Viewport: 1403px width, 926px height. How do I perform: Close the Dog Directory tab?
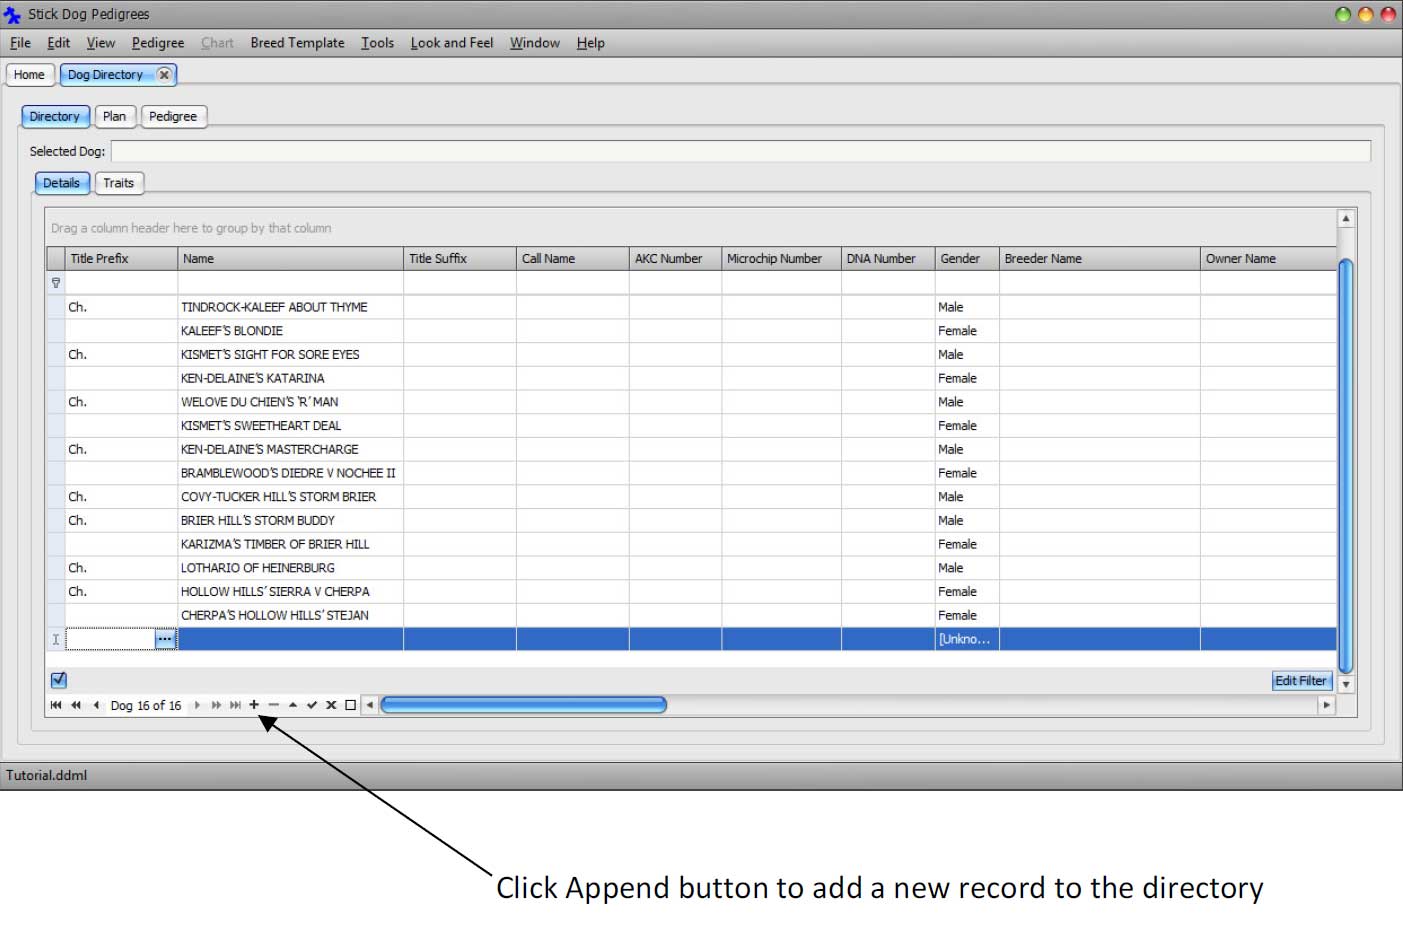coord(164,74)
